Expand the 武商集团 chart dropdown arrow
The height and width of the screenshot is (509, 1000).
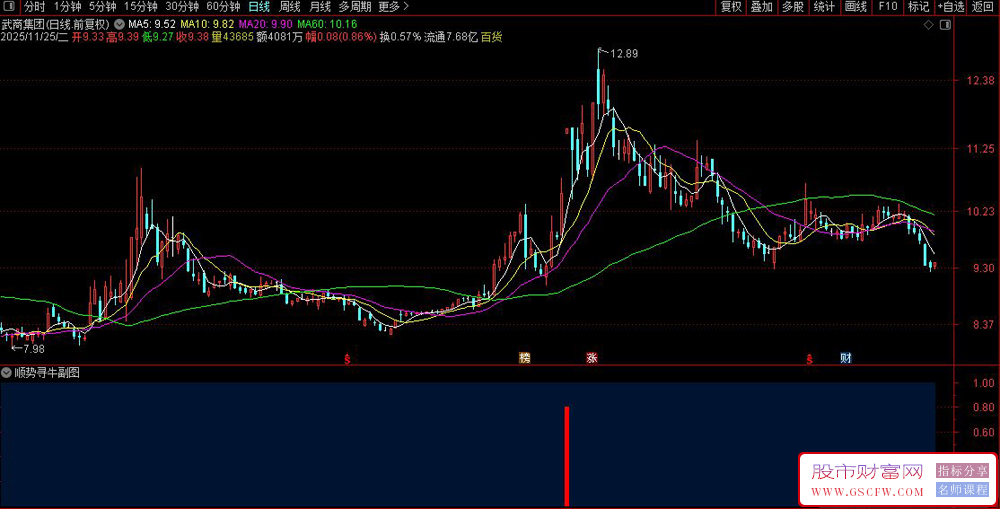click(120, 23)
